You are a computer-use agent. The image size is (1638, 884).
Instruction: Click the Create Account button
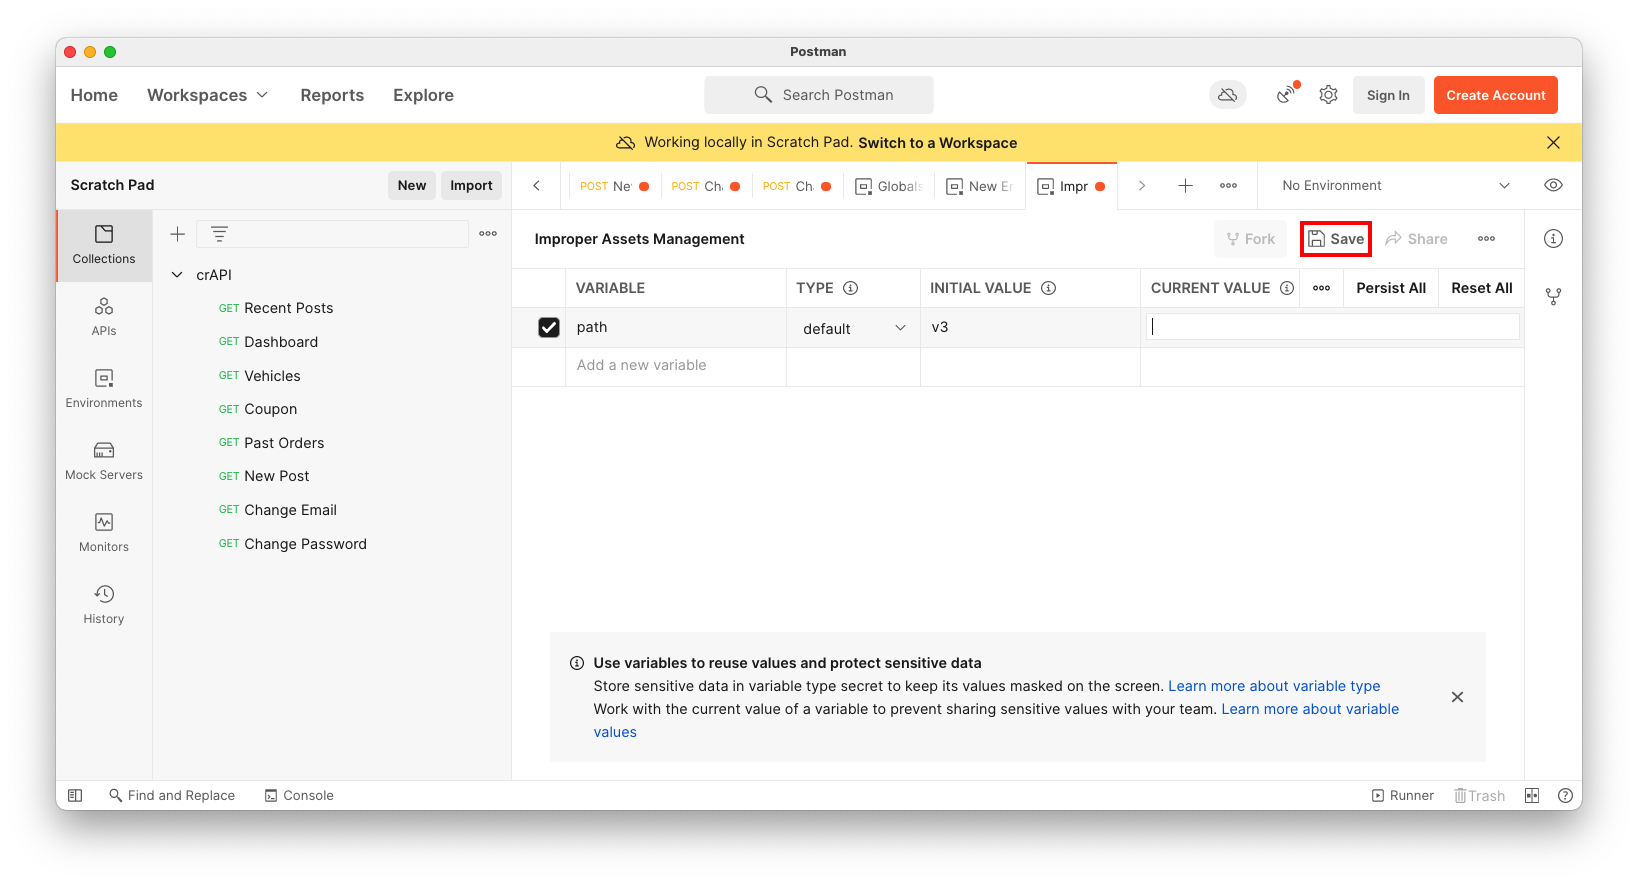[x=1495, y=95]
